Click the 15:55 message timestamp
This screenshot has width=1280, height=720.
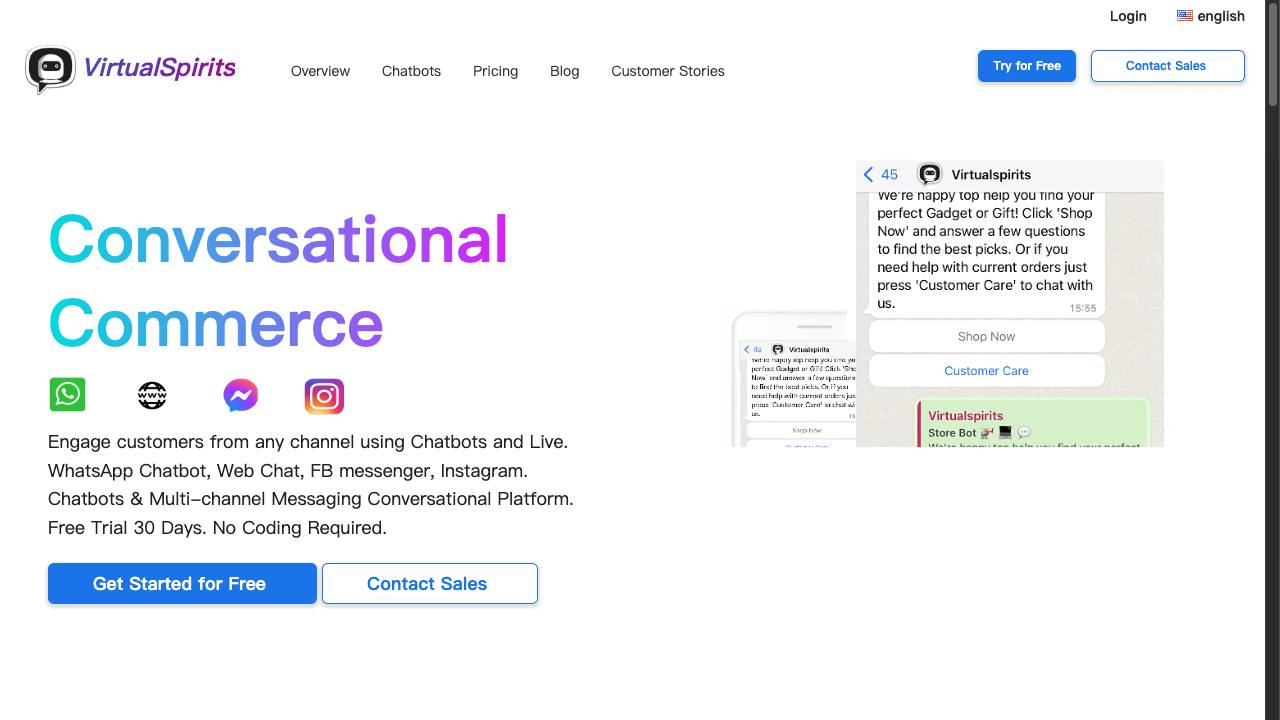1083,308
